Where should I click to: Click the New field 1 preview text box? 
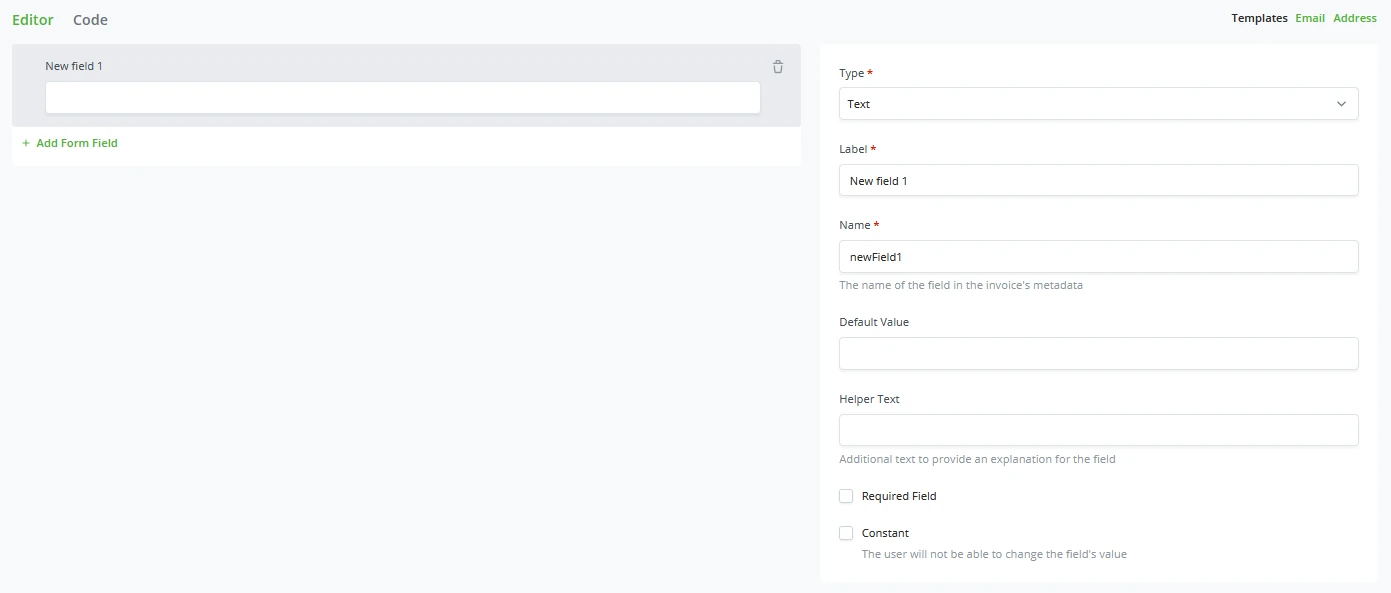pyautogui.click(x=402, y=98)
